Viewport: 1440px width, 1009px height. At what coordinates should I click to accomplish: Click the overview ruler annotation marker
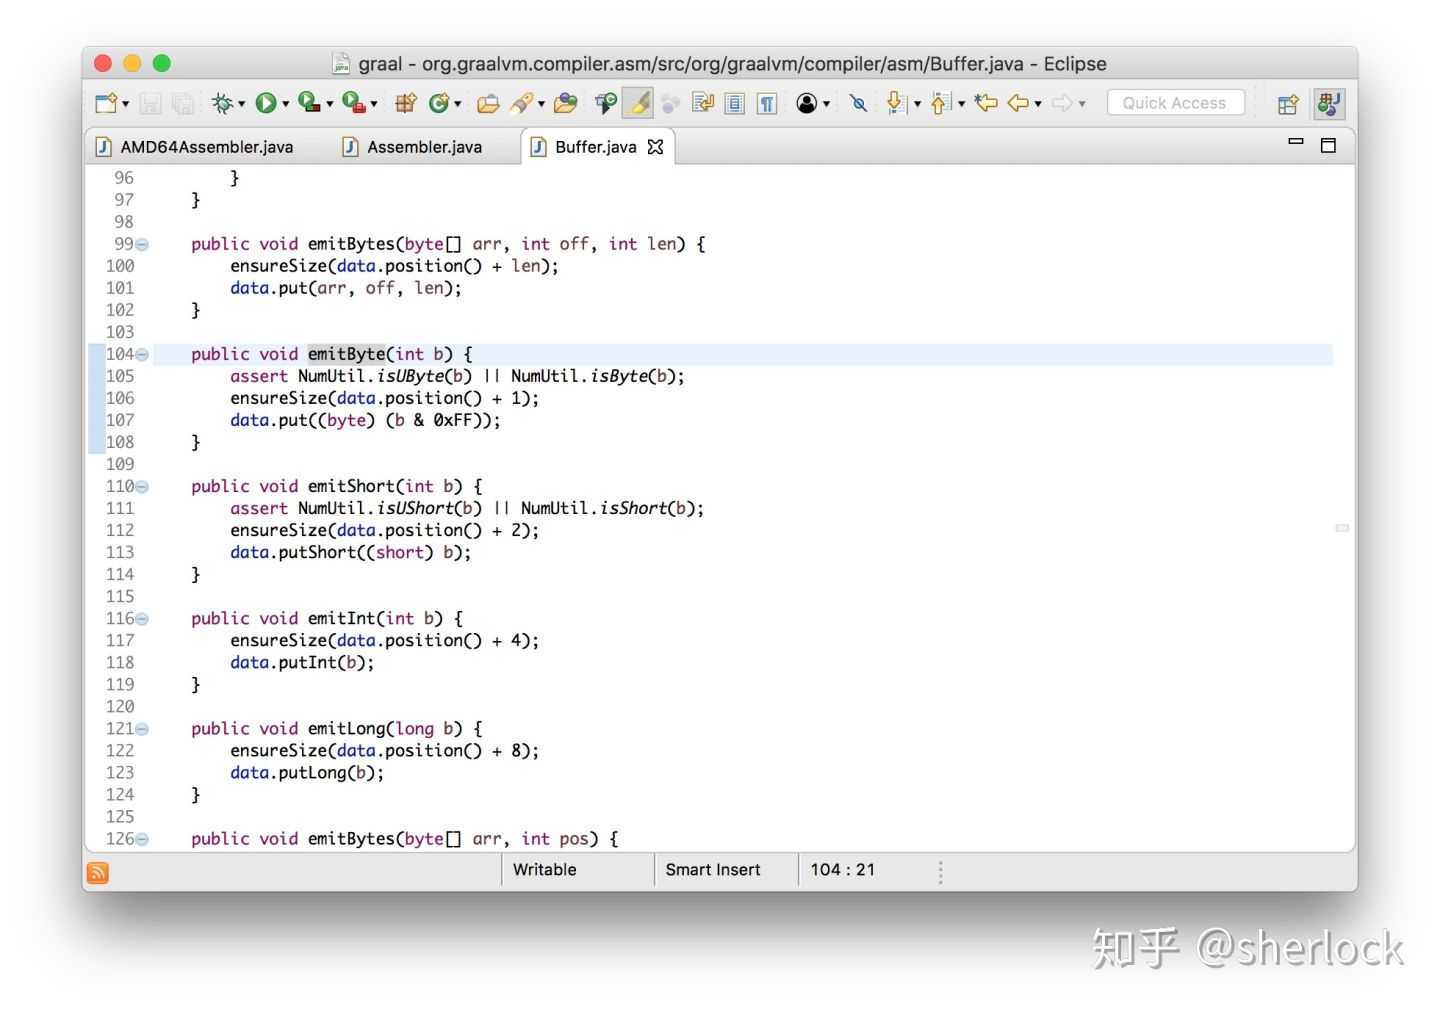point(1342,527)
